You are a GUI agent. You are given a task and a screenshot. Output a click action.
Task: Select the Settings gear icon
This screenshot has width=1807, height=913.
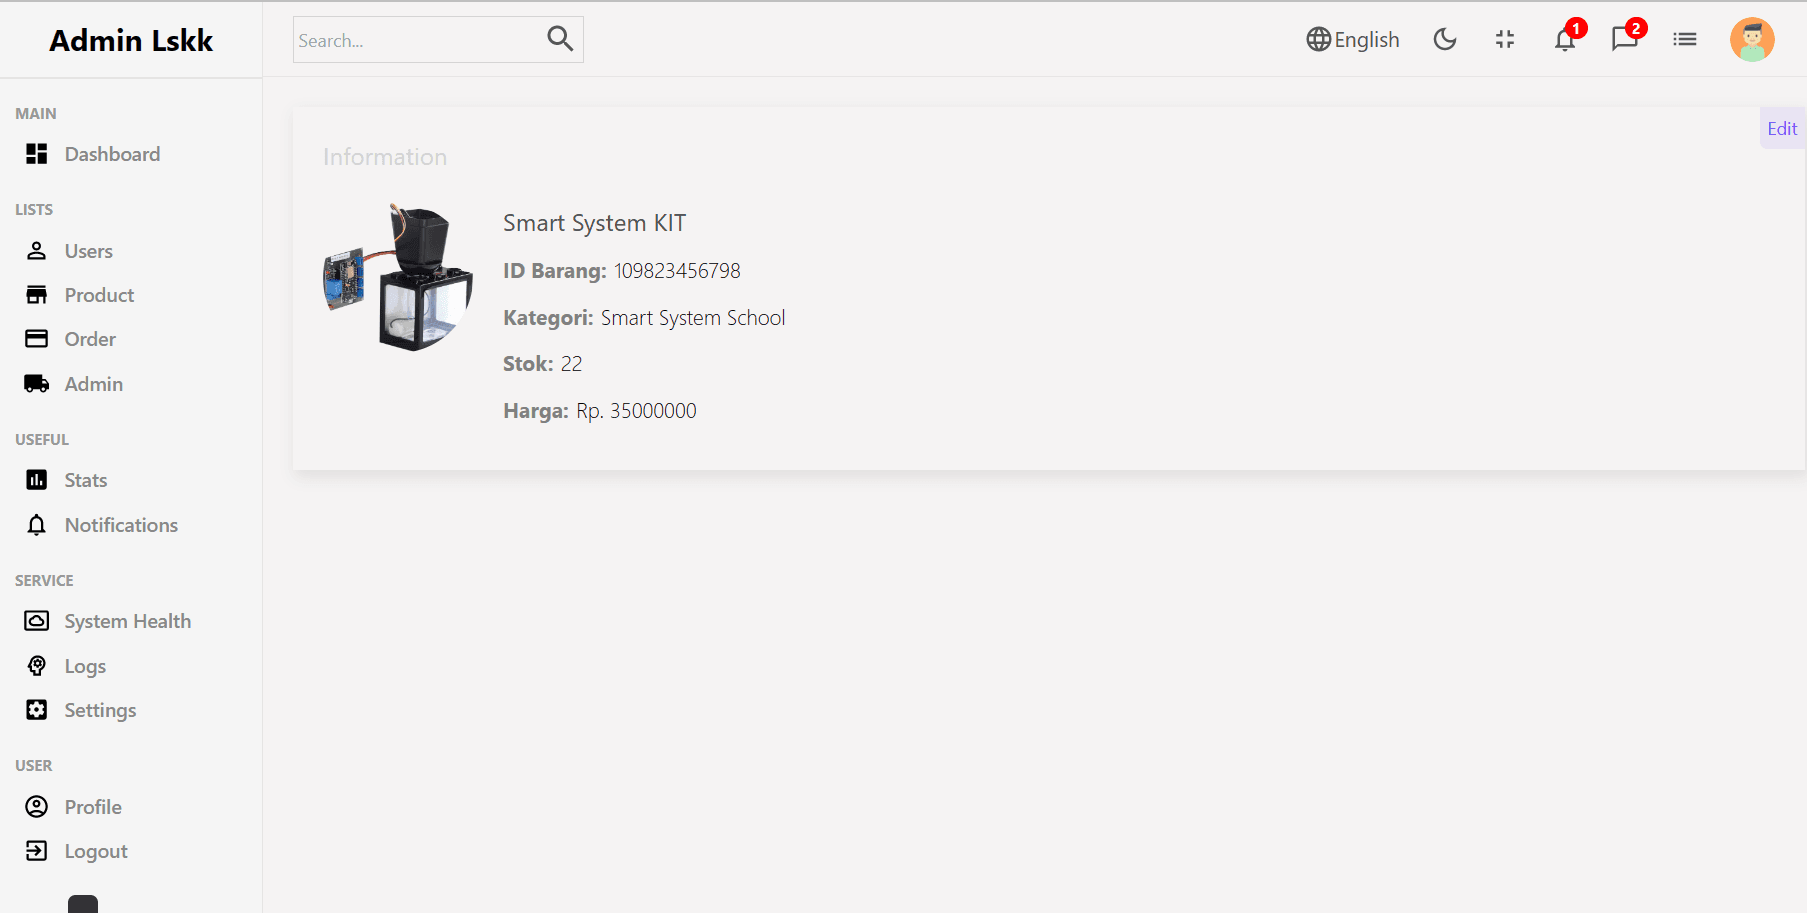pyautogui.click(x=37, y=710)
